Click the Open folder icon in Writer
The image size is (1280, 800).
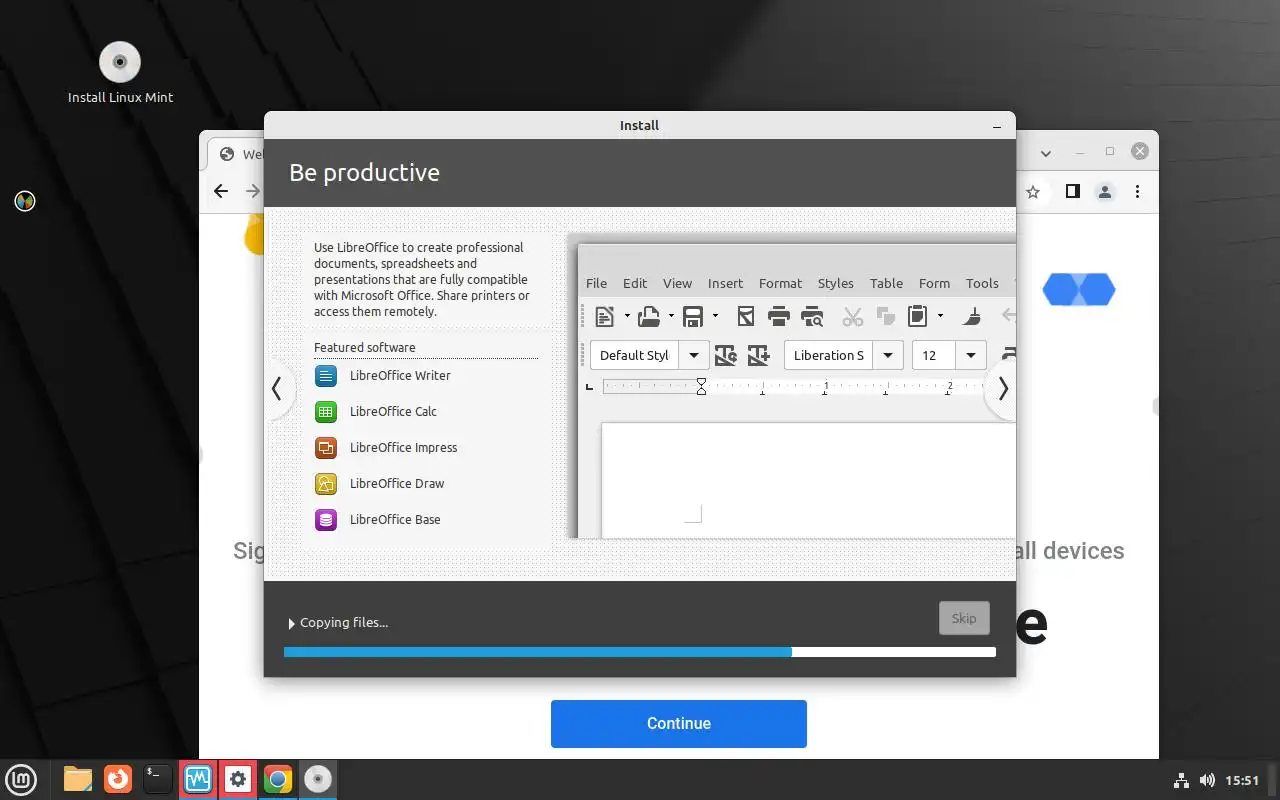coord(649,317)
